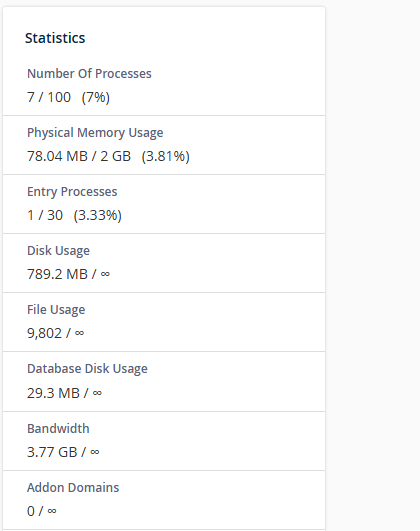Click the infinity symbol beside Bandwidth
Screen dimensions: 420x531
pos(95,452)
